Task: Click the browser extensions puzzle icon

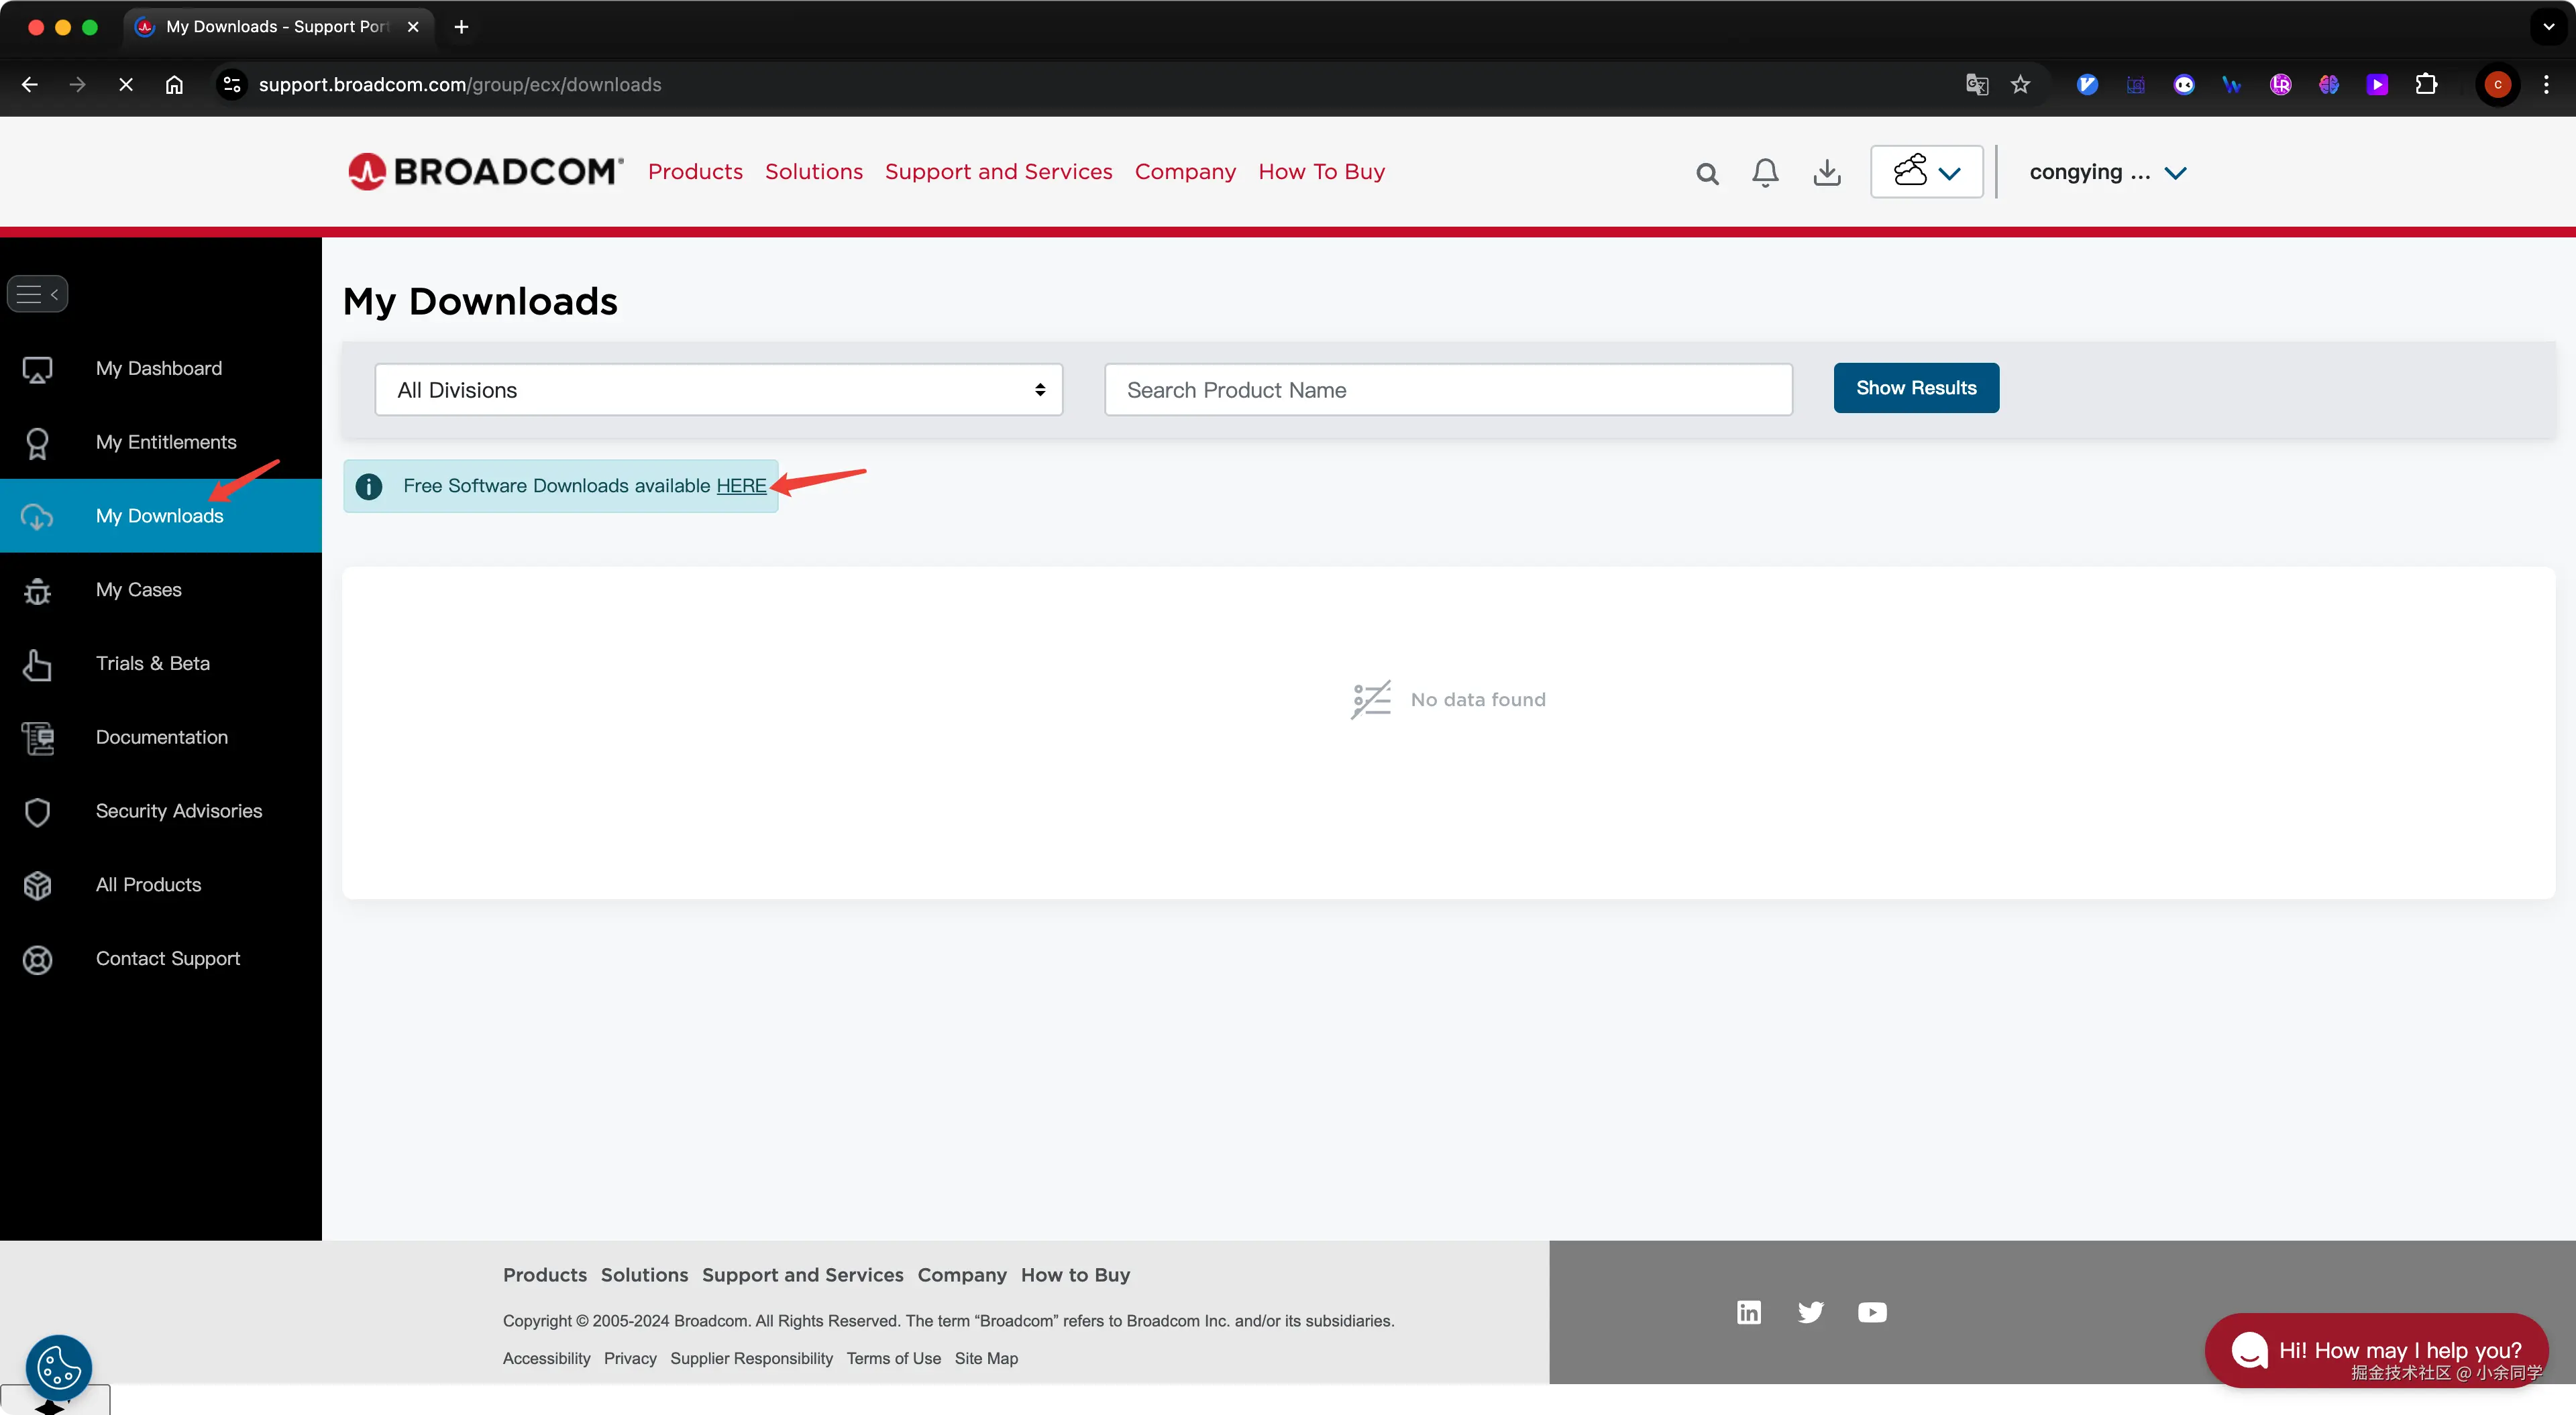Action: (2426, 85)
